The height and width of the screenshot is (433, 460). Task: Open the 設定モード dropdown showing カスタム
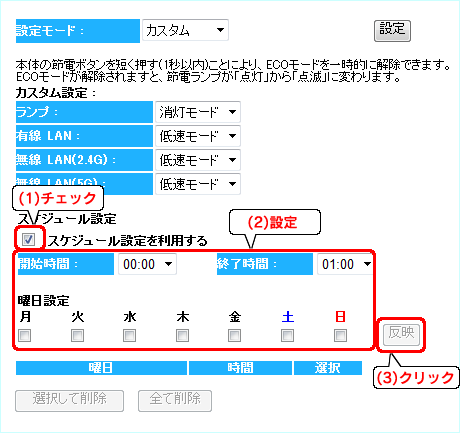coord(185,30)
